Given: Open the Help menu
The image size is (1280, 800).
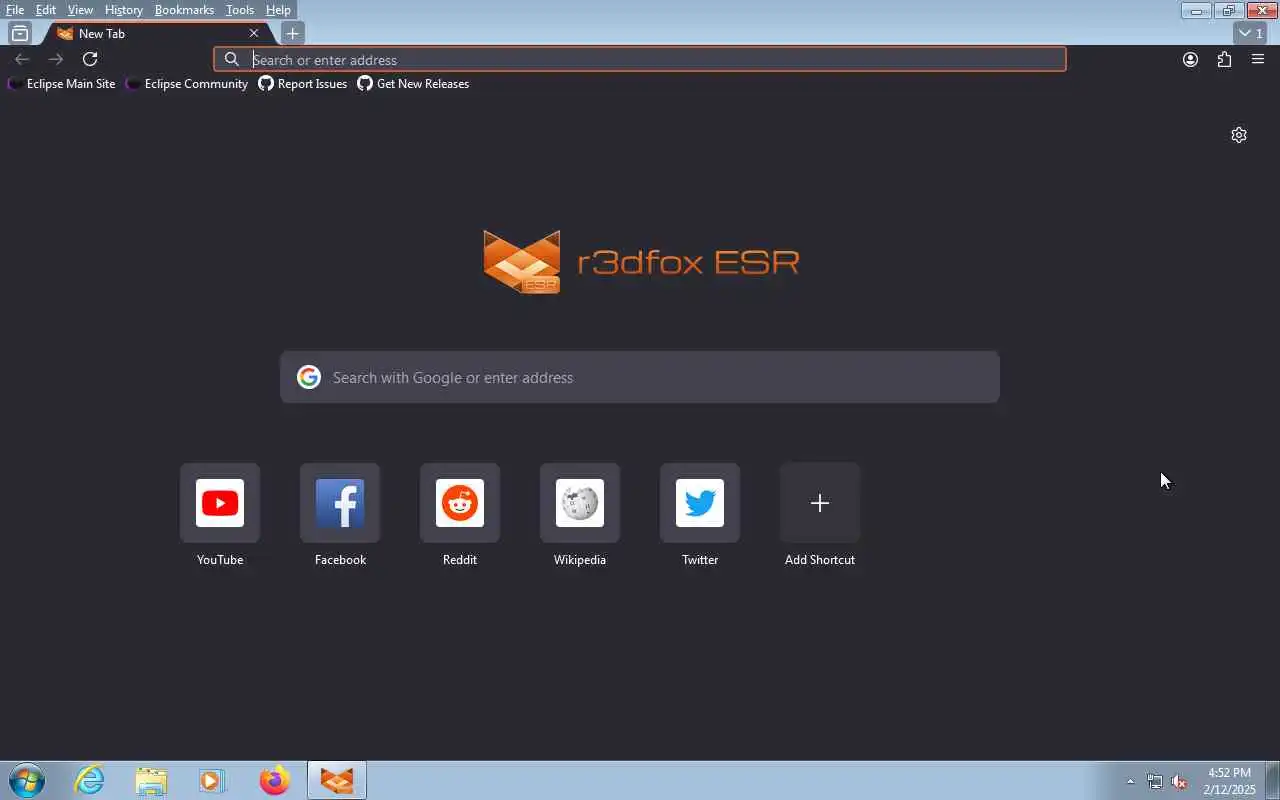Looking at the screenshot, I should [x=278, y=10].
